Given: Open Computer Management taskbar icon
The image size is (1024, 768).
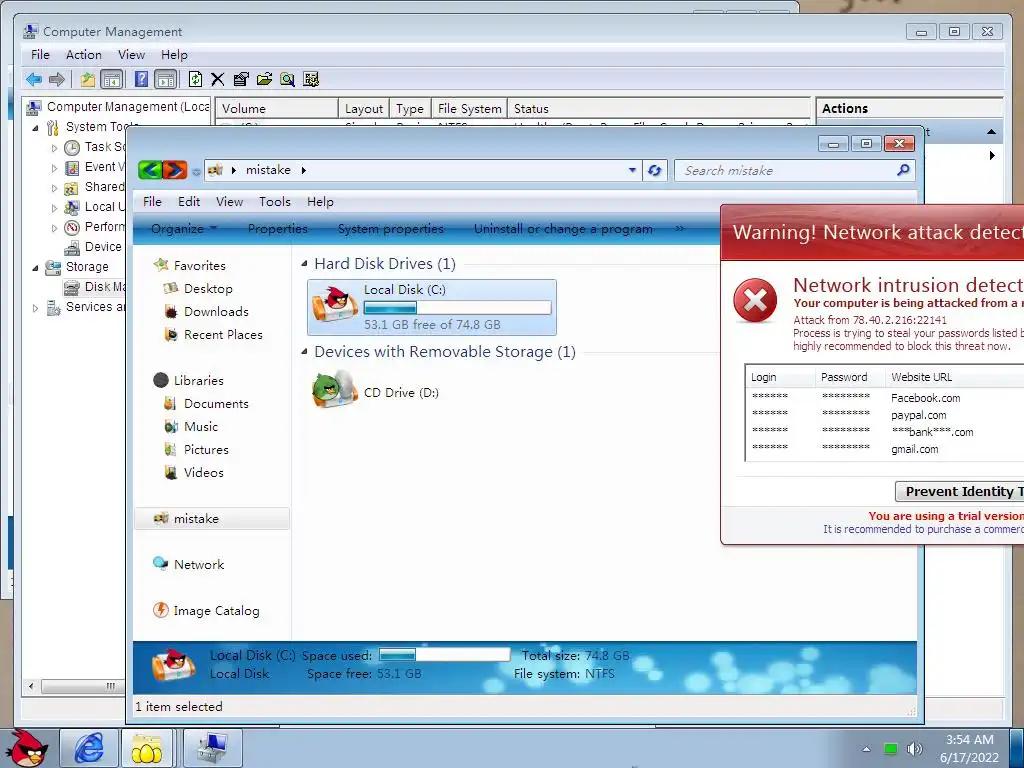Looking at the screenshot, I should [x=213, y=748].
